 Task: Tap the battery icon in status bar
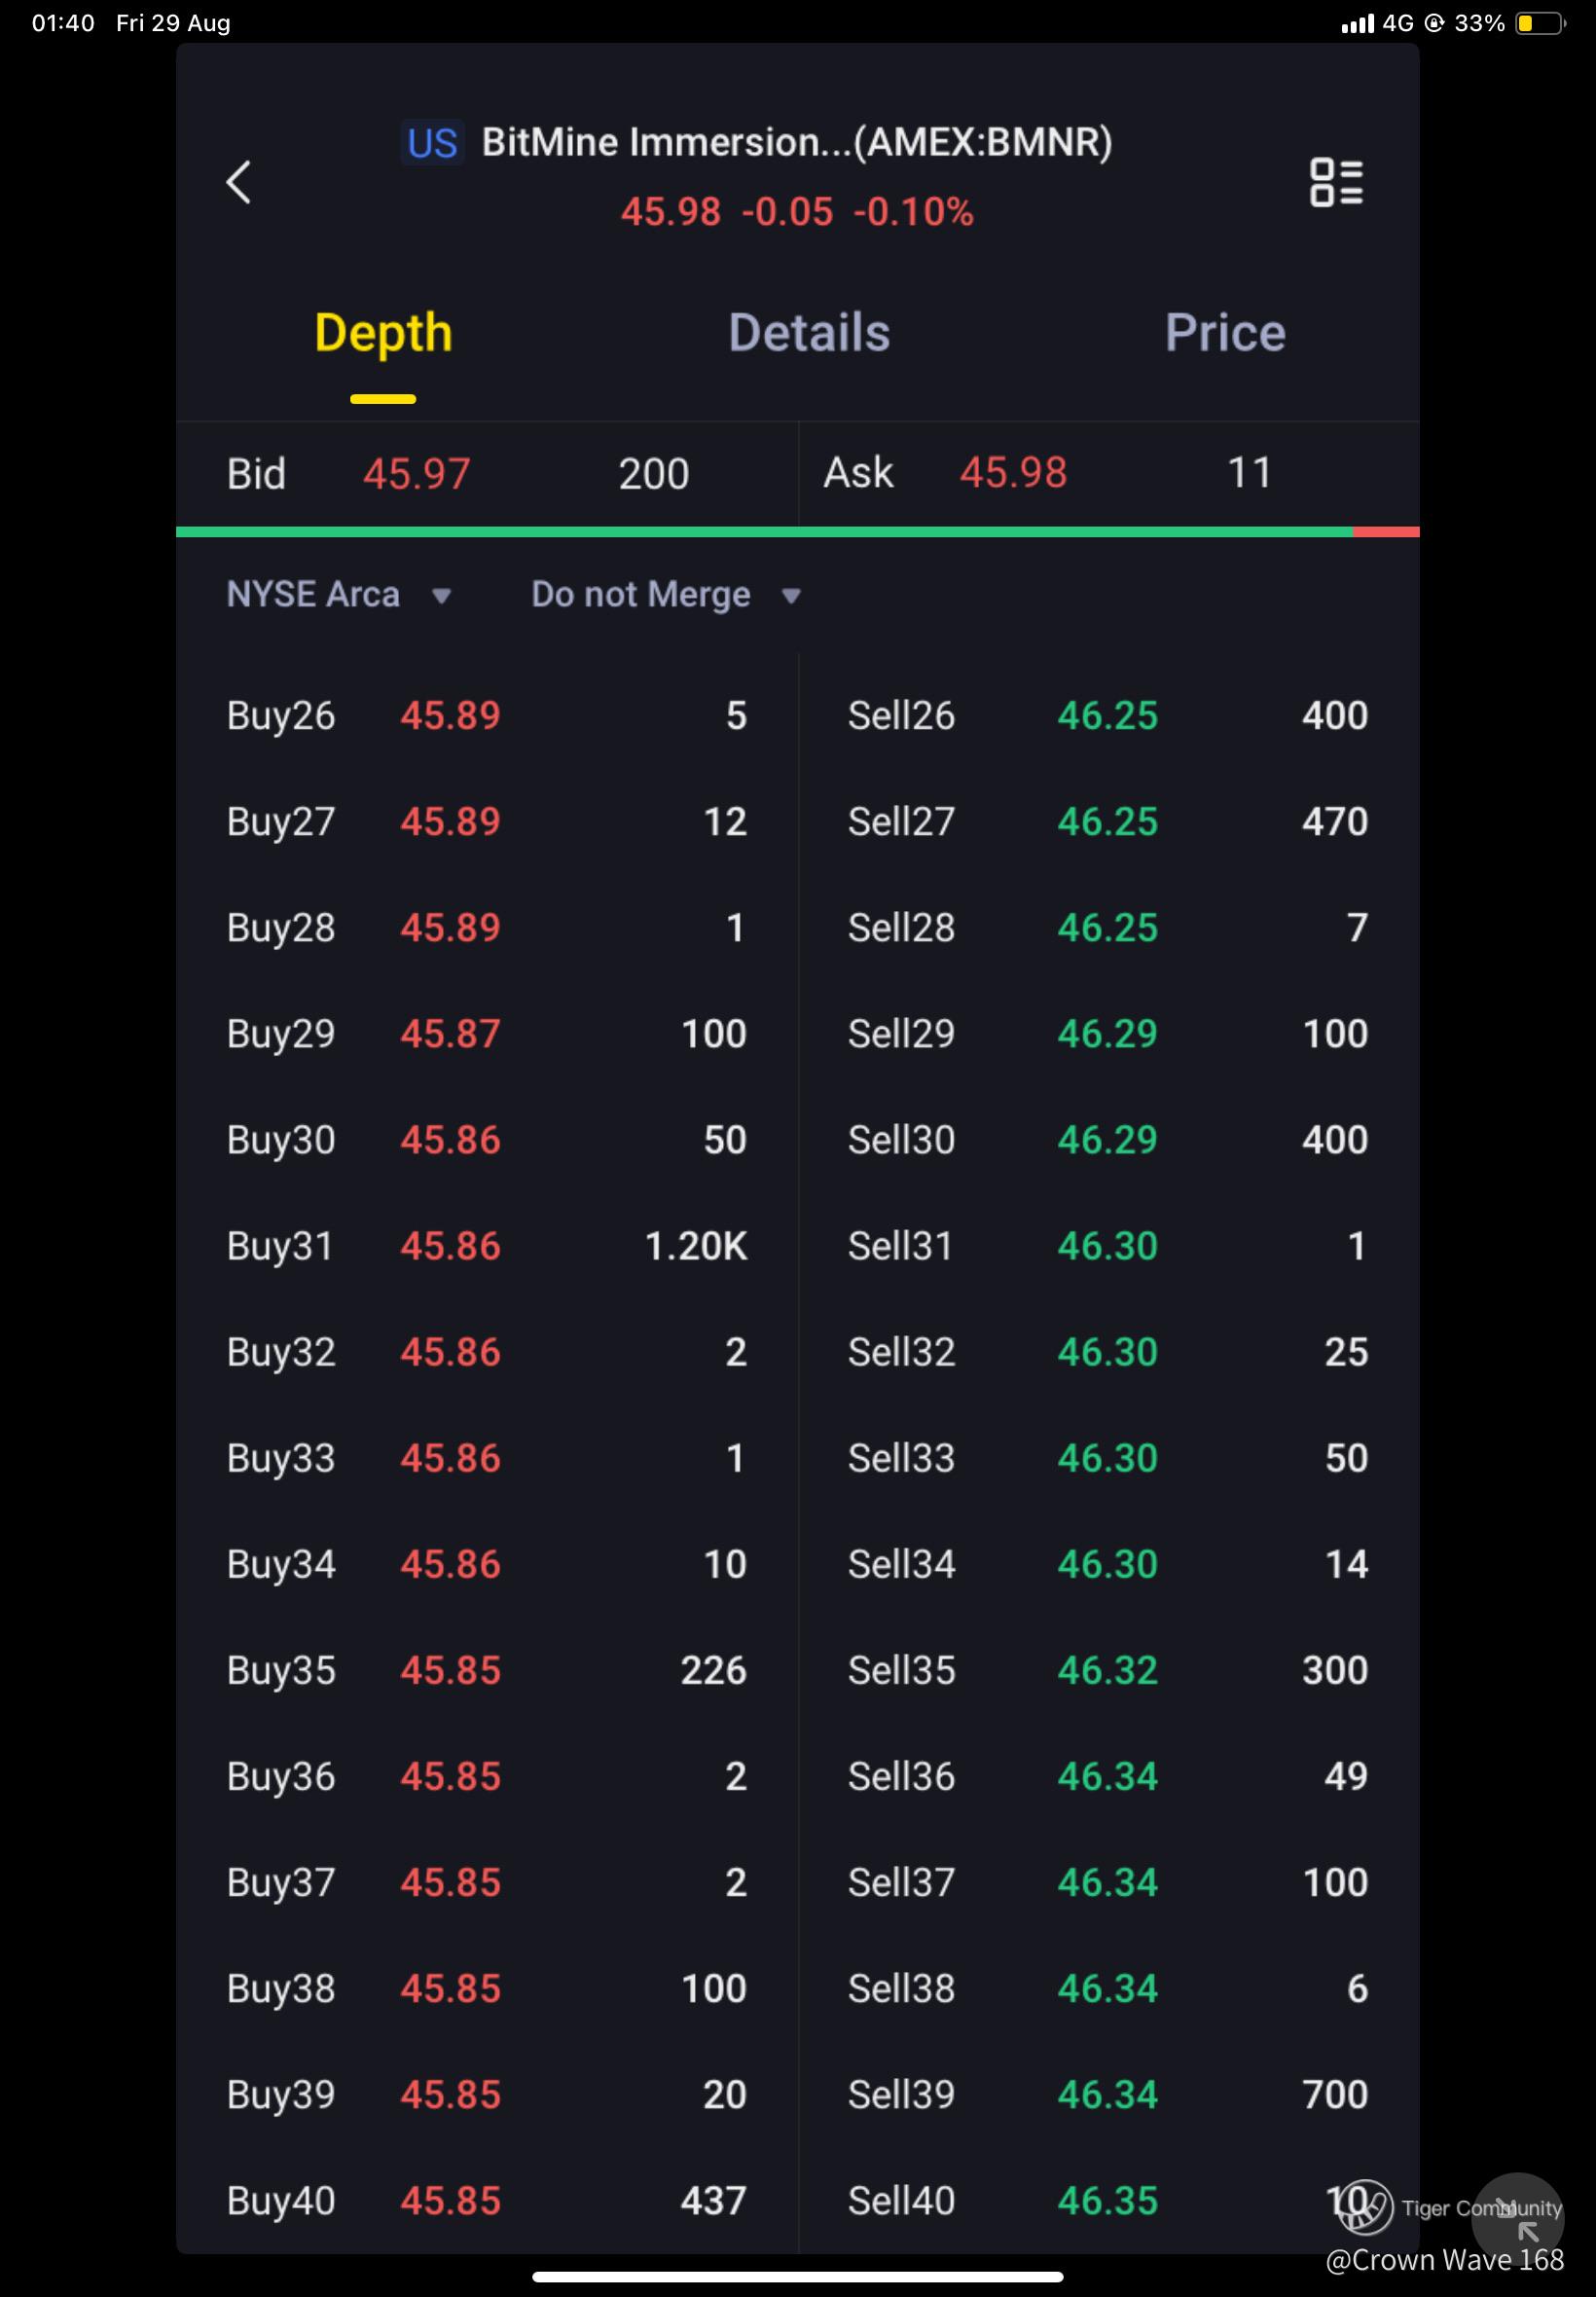pos(1540,23)
